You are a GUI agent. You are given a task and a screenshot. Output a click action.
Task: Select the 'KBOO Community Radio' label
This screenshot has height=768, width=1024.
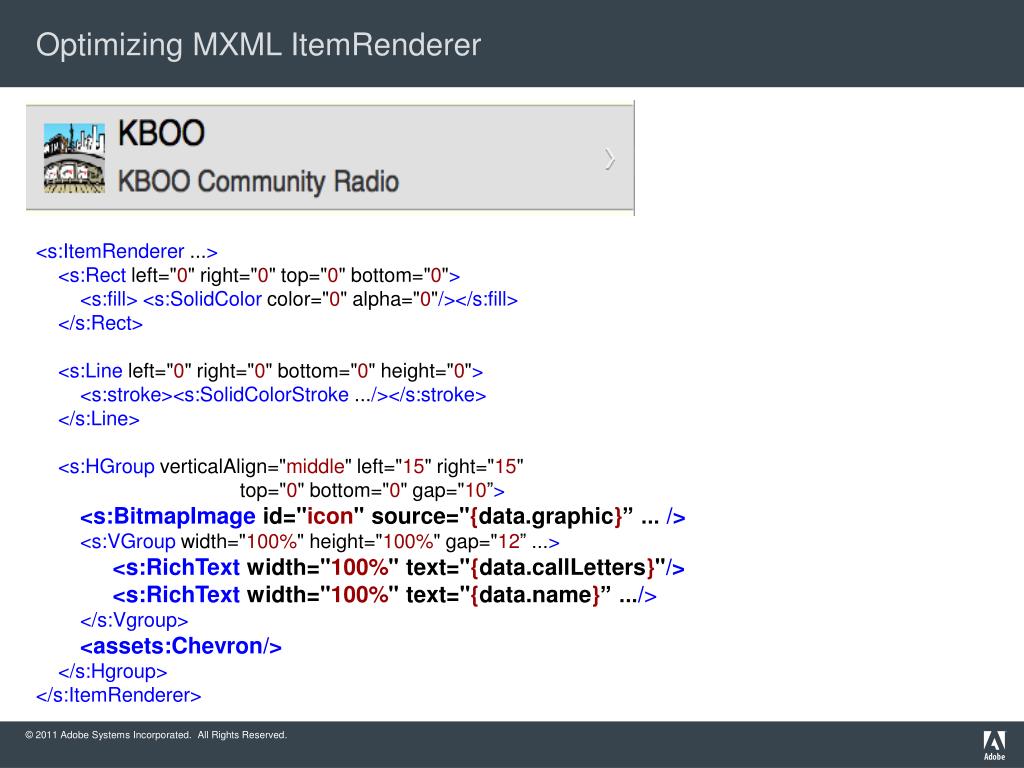click(x=258, y=182)
